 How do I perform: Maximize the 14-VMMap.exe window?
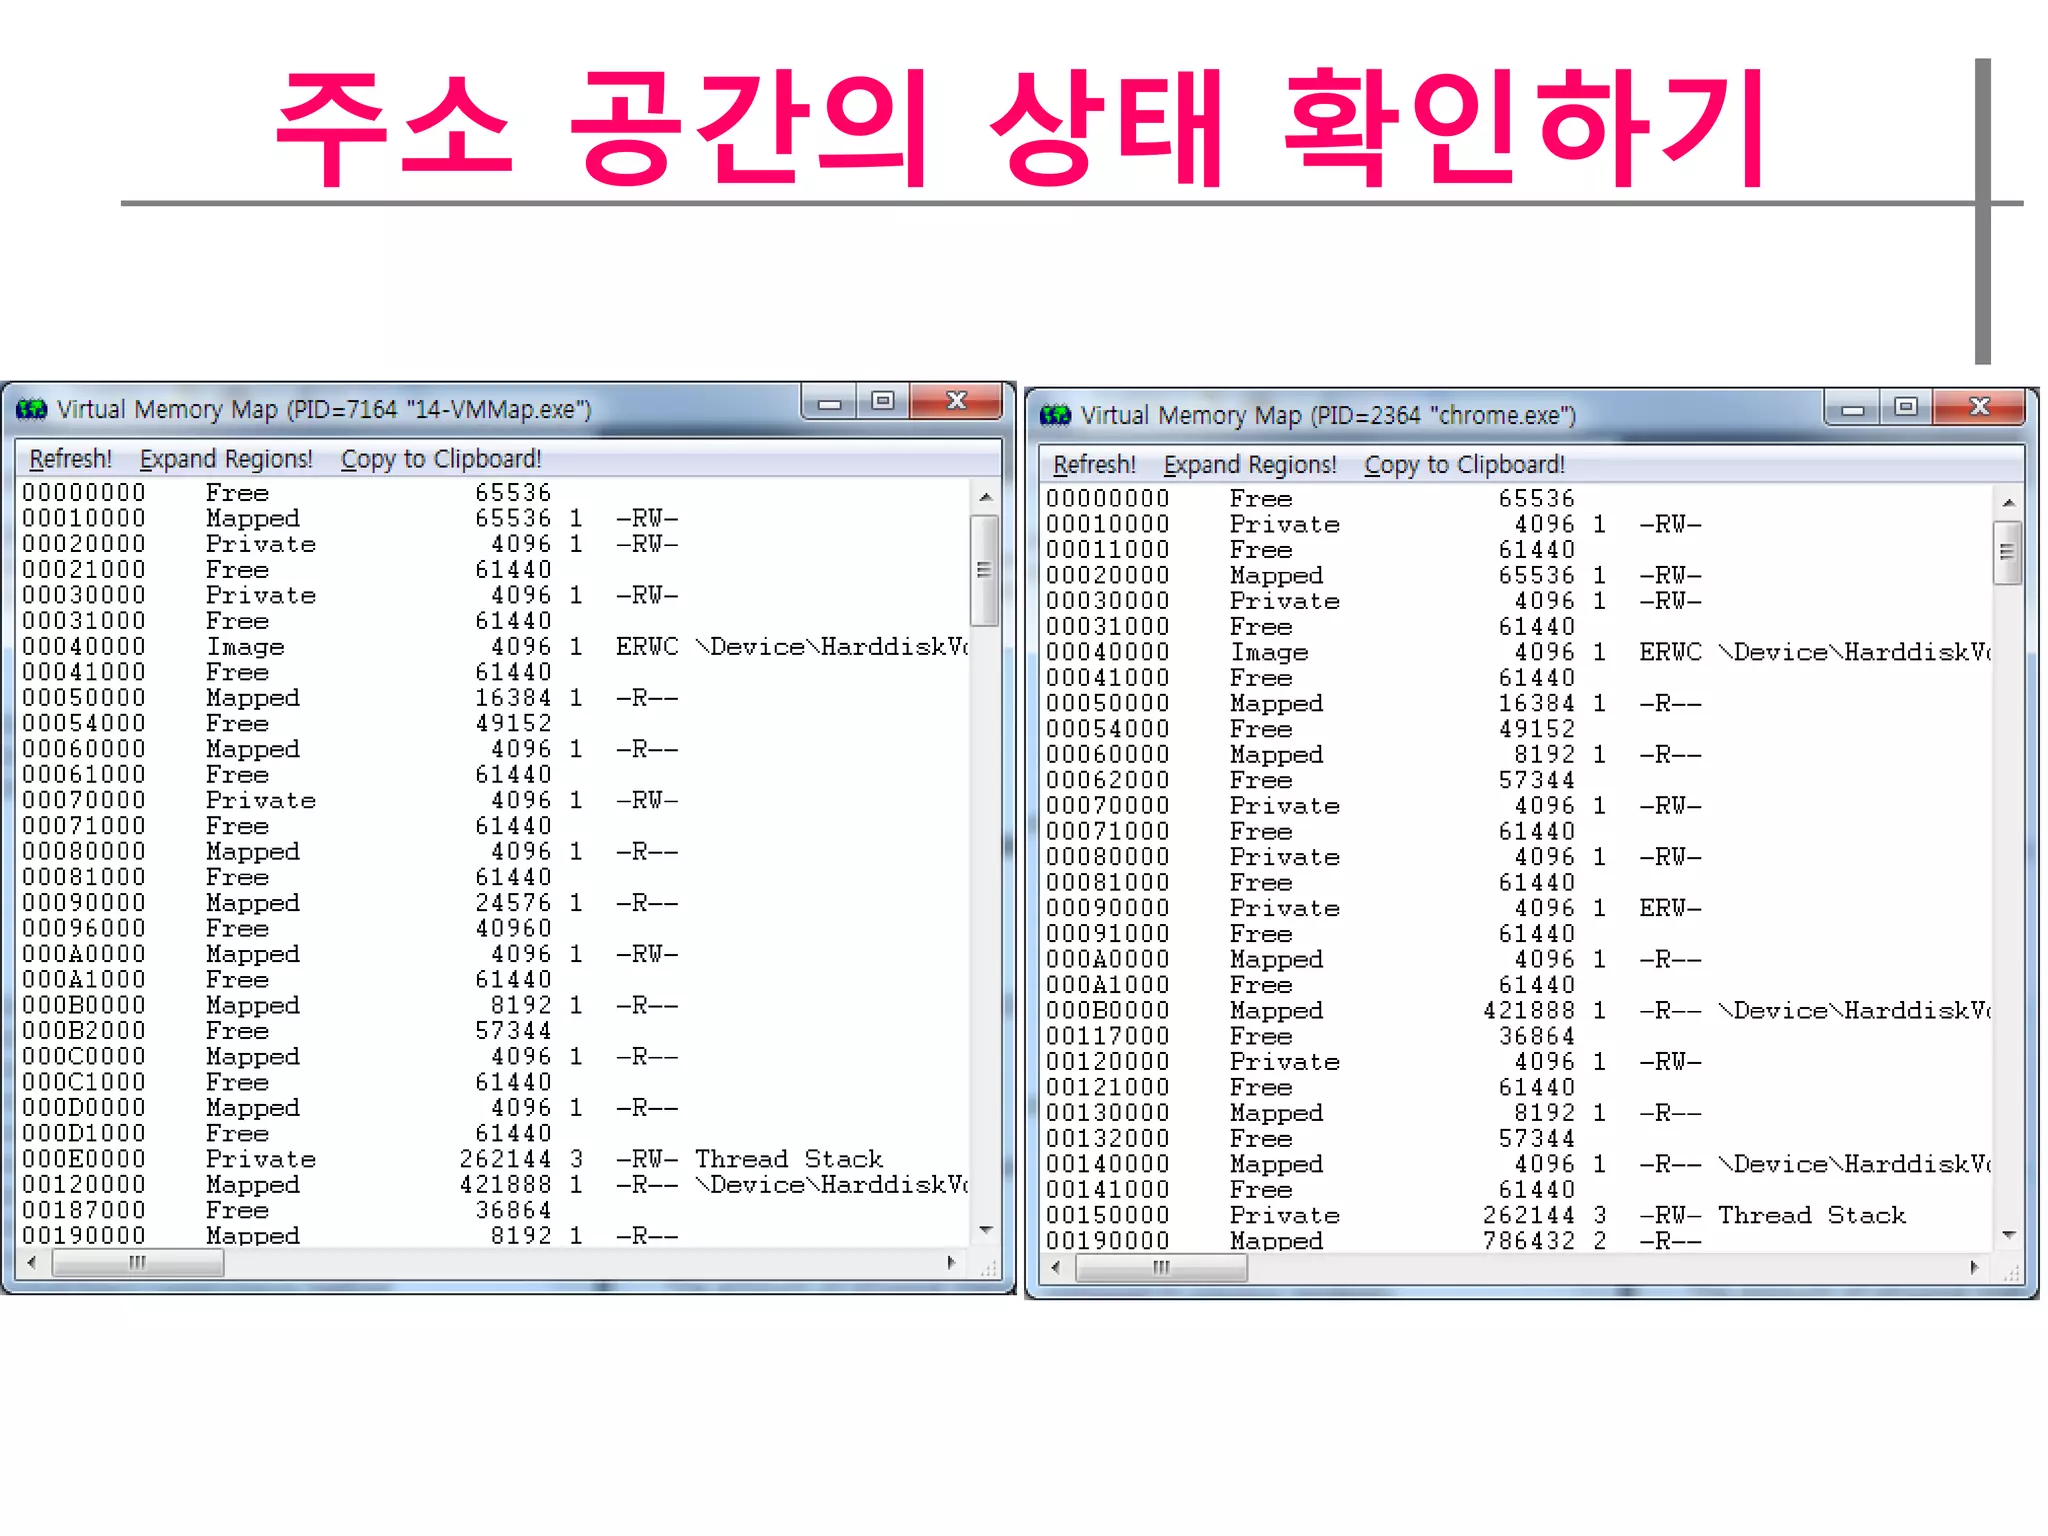pos(882,402)
